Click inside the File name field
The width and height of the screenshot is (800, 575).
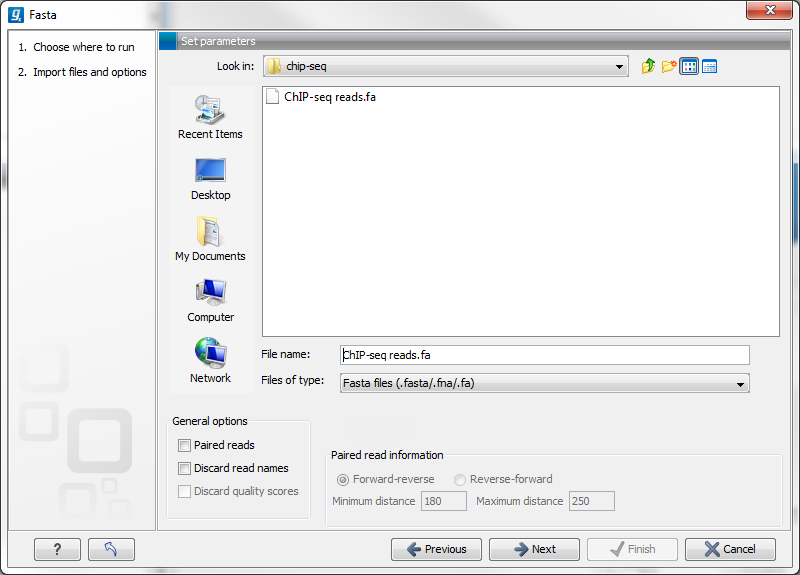(545, 355)
